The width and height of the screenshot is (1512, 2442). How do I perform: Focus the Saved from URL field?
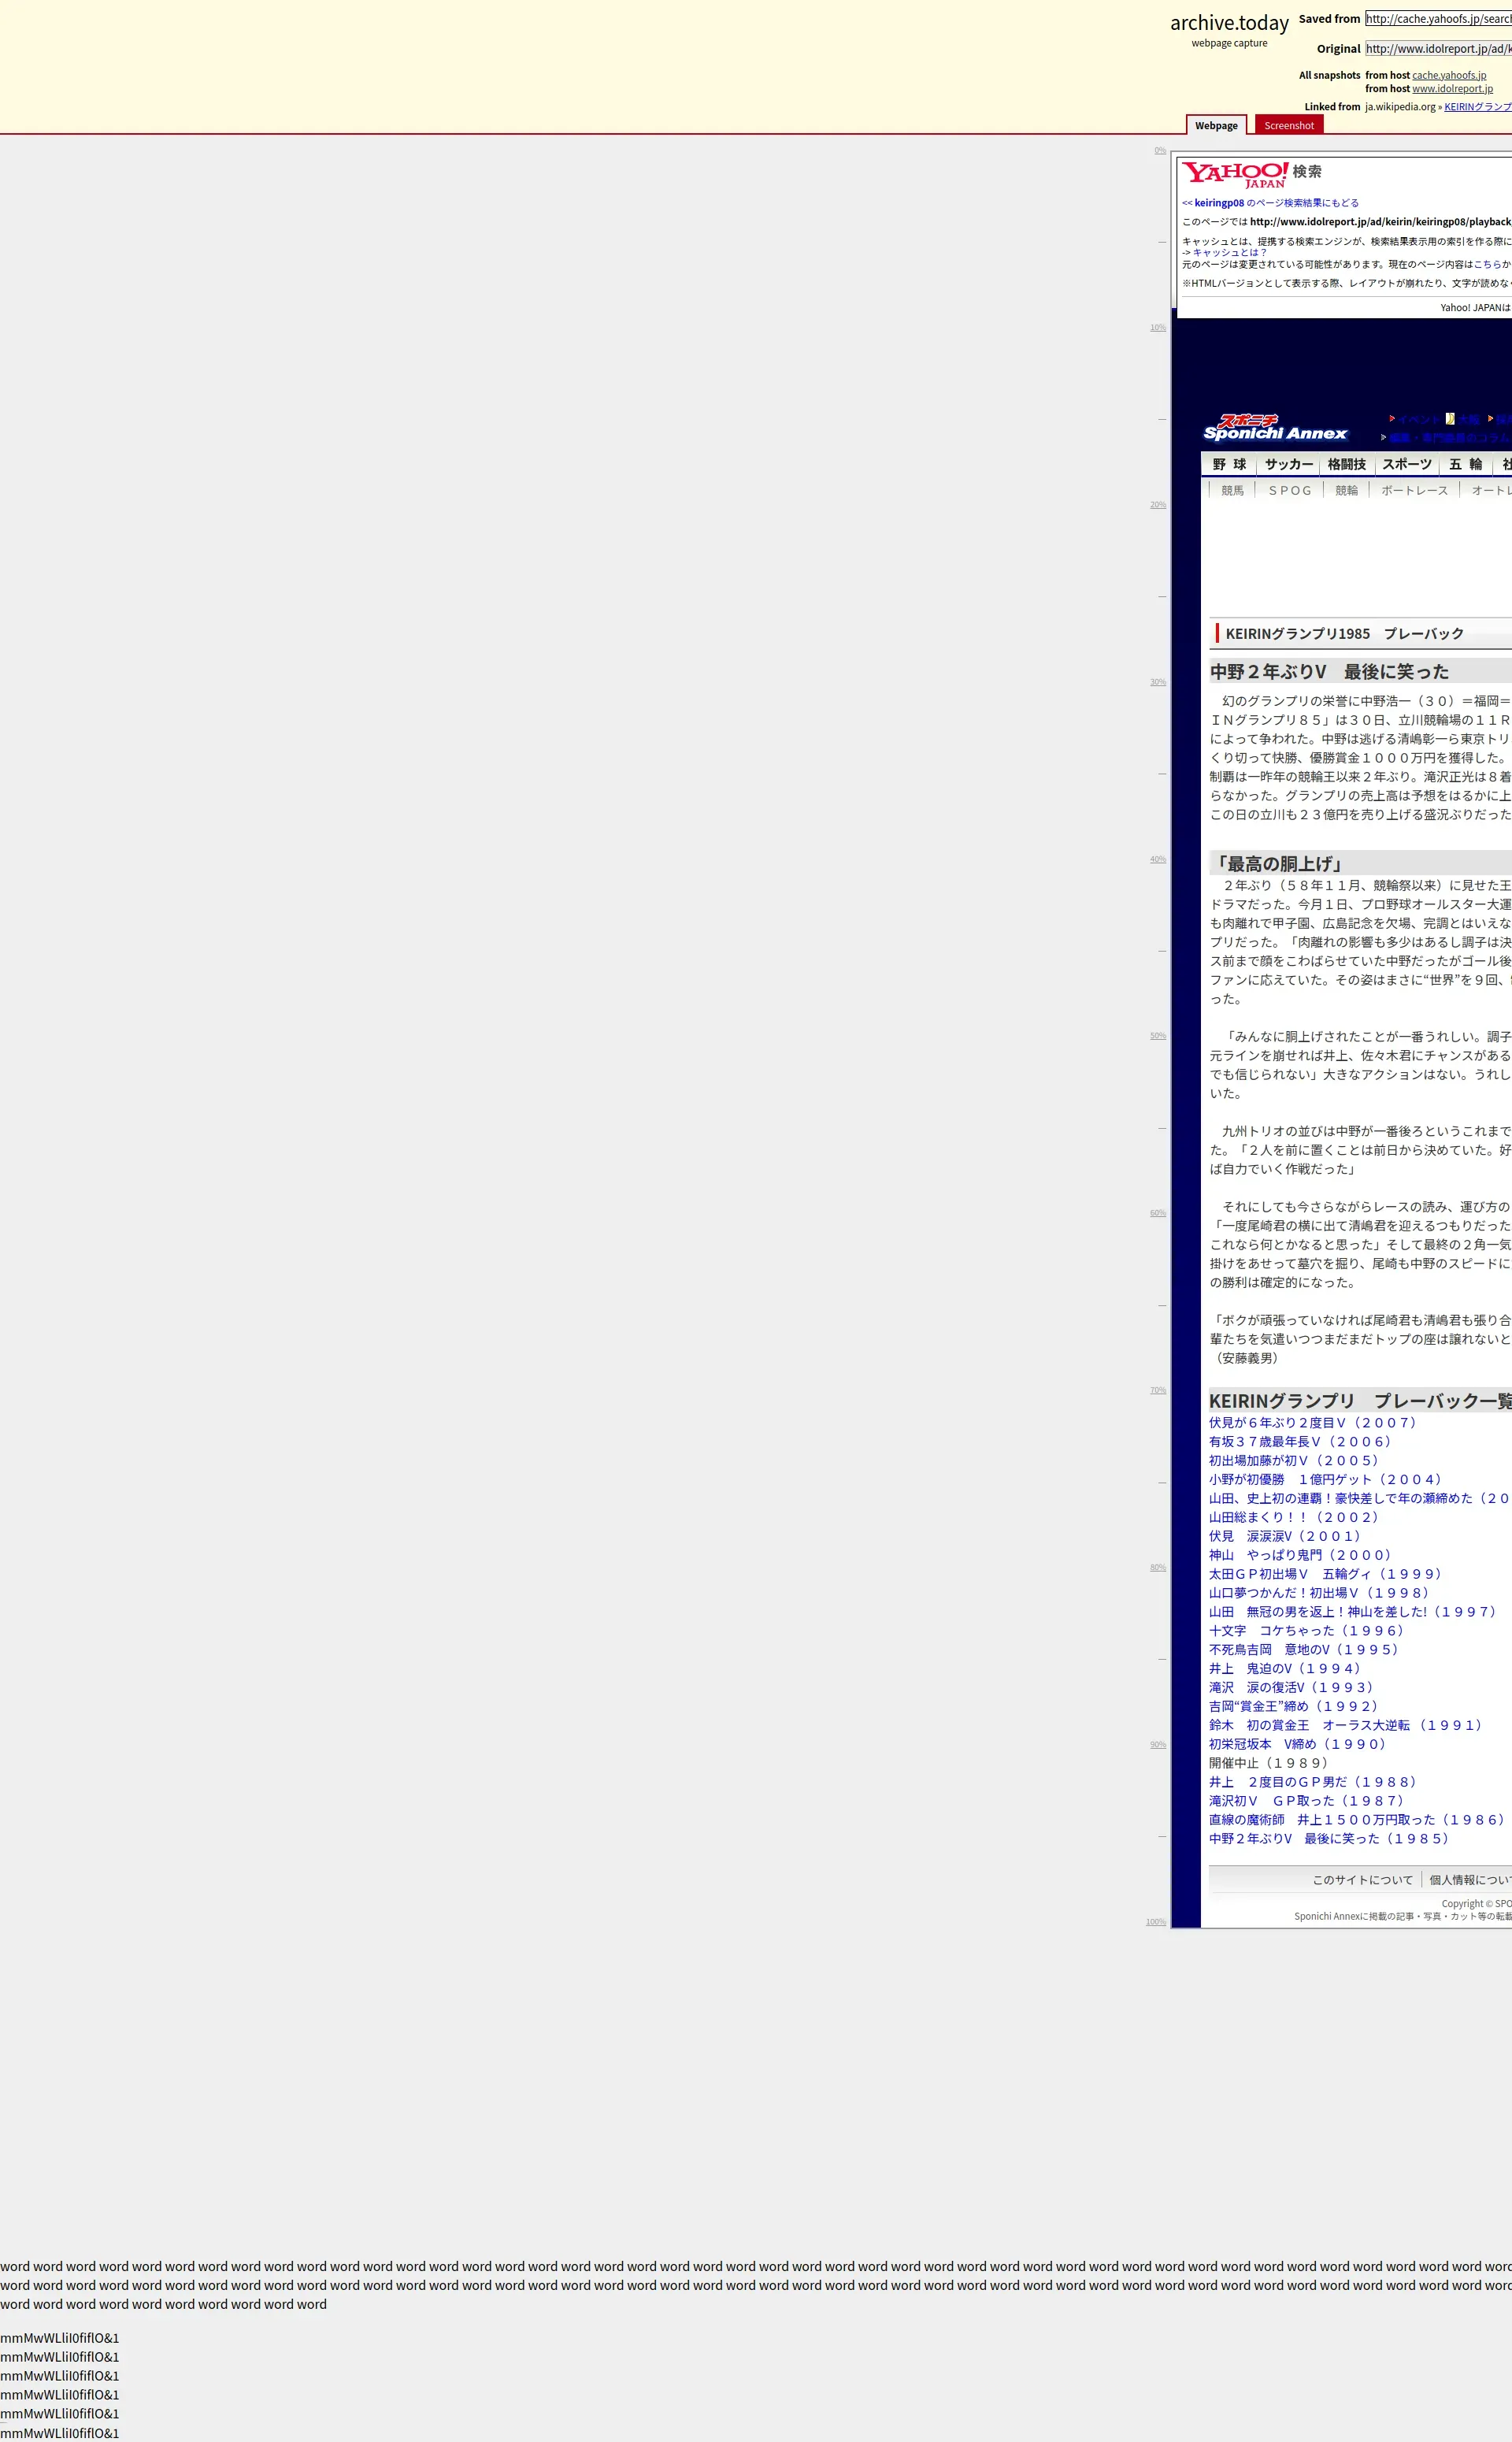[x=1438, y=18]
